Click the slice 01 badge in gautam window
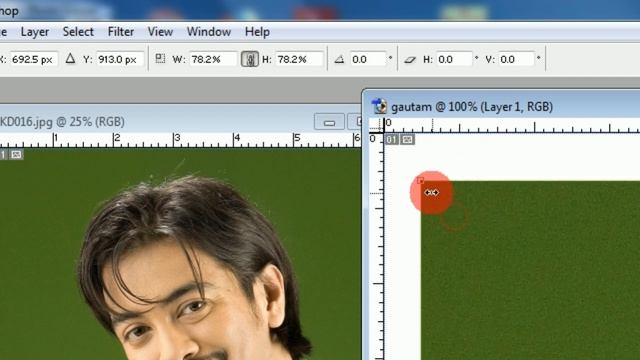This screenshot has height=360, width=640. 391,140
